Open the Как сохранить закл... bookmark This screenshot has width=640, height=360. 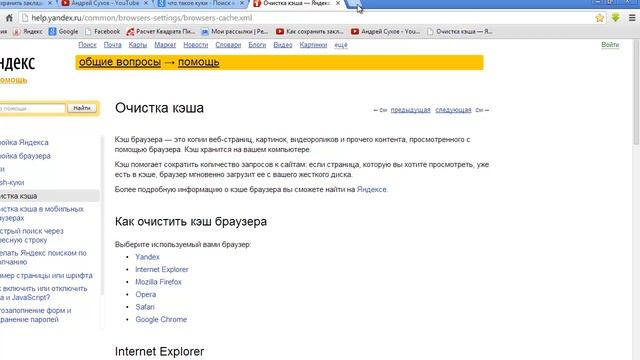(x=310, y=31)
